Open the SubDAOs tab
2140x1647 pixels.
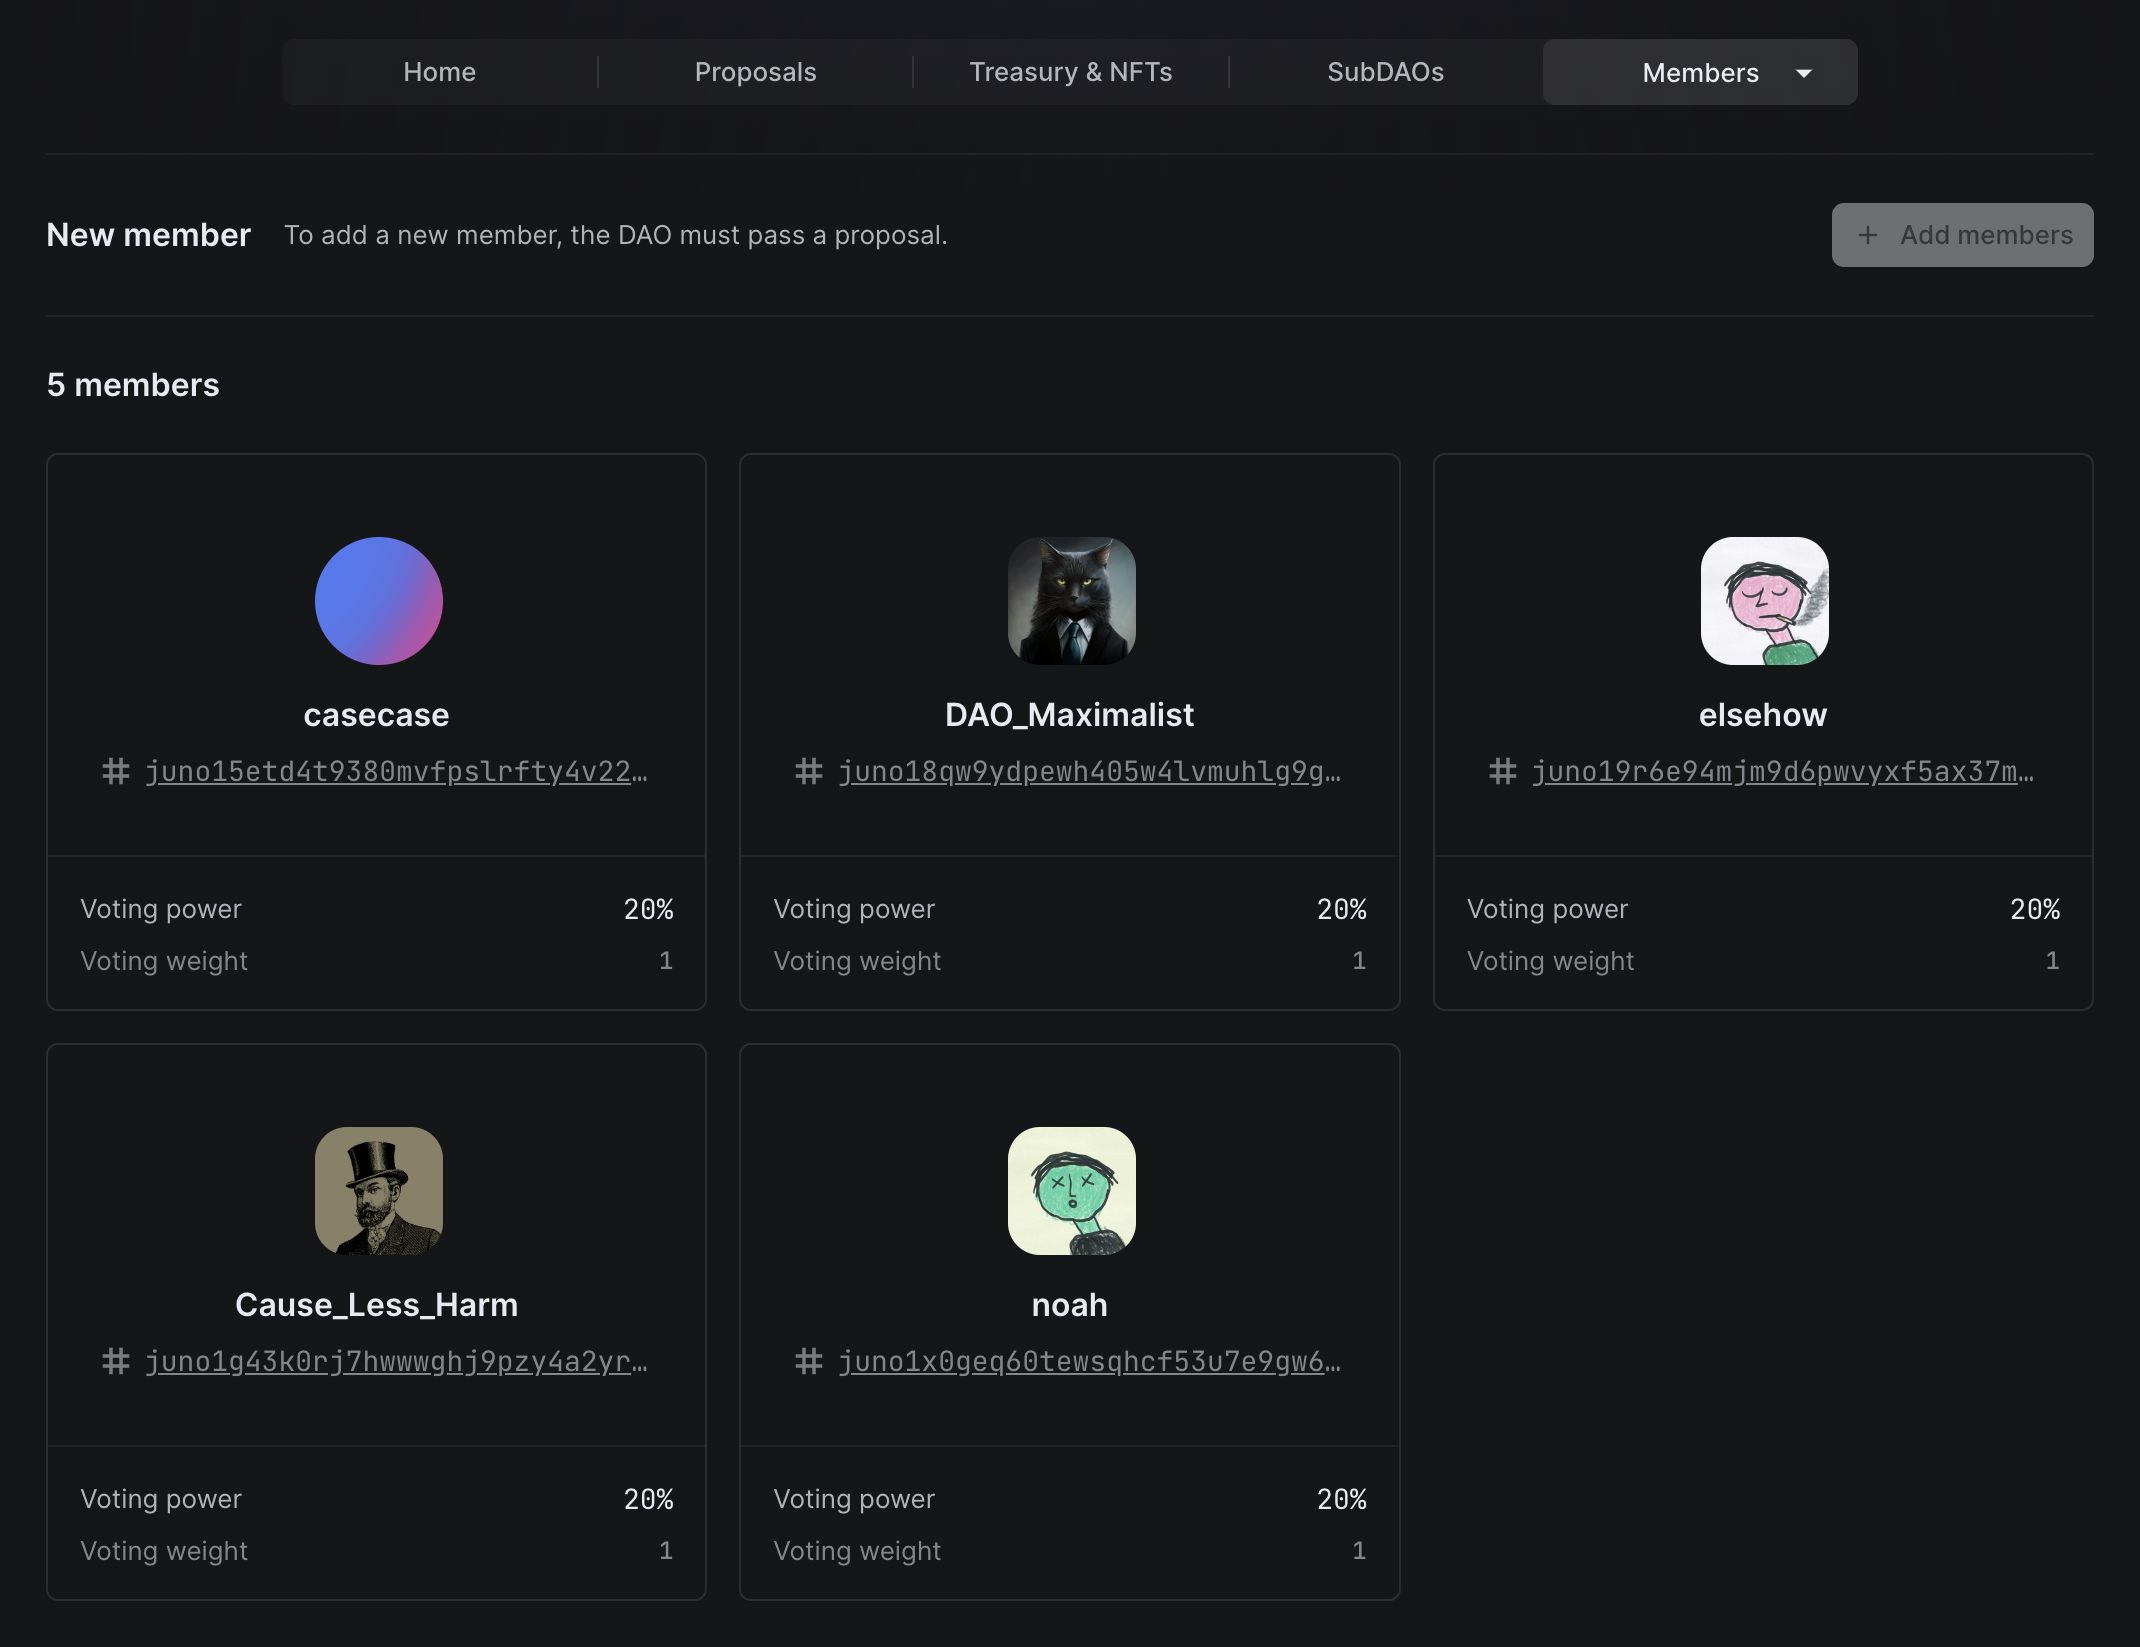coord(1385,72)
